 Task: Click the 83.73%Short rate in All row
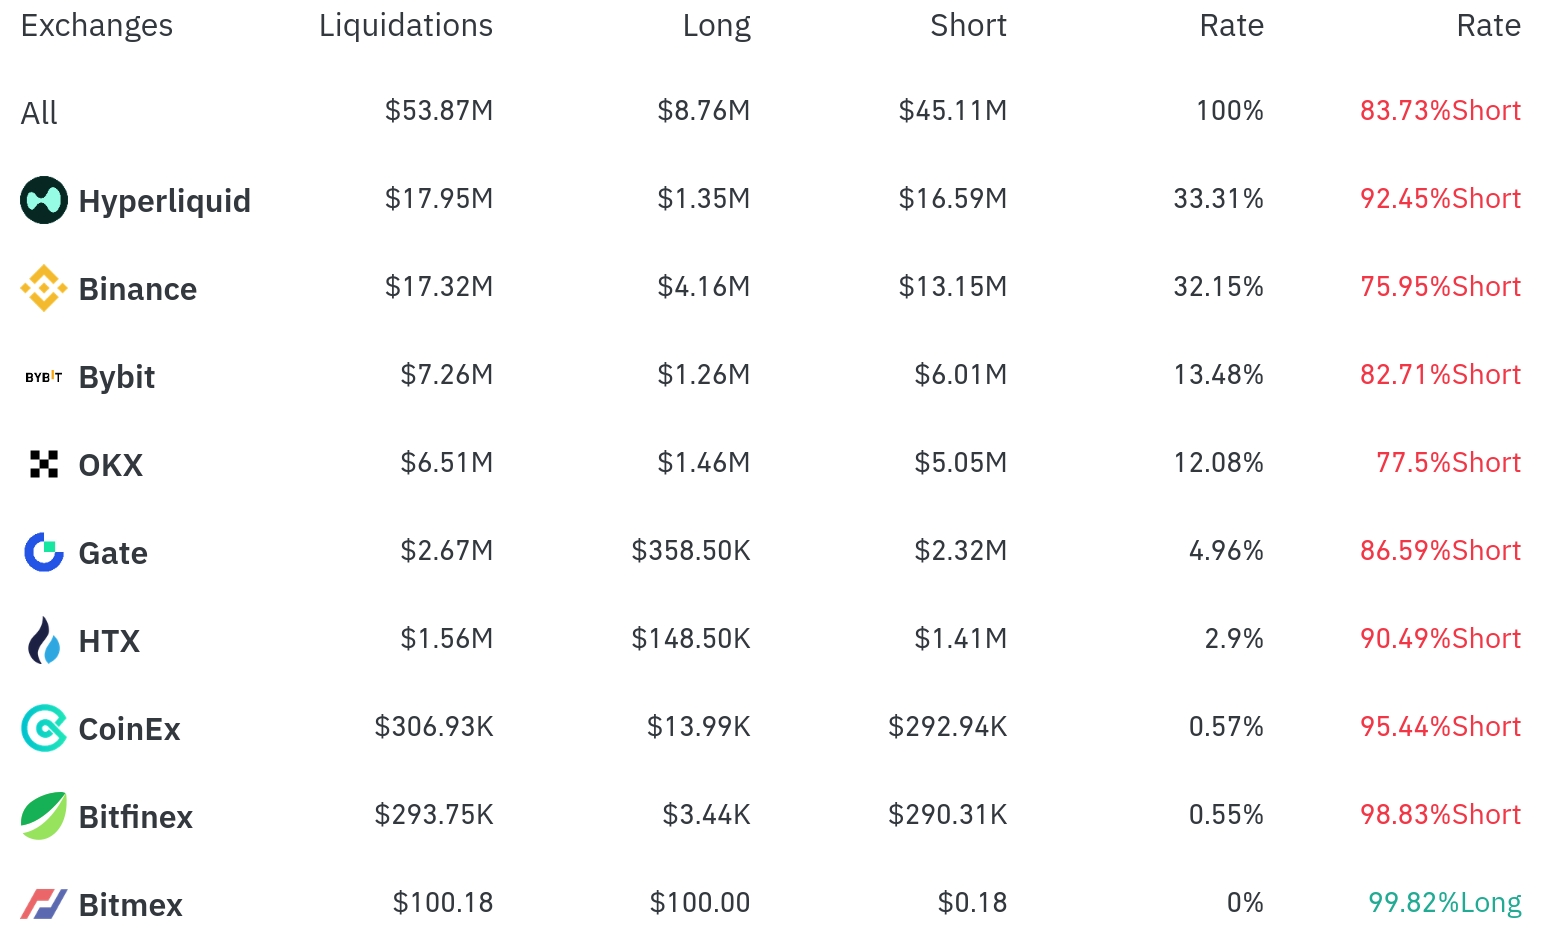click(x=1439, y=110)
